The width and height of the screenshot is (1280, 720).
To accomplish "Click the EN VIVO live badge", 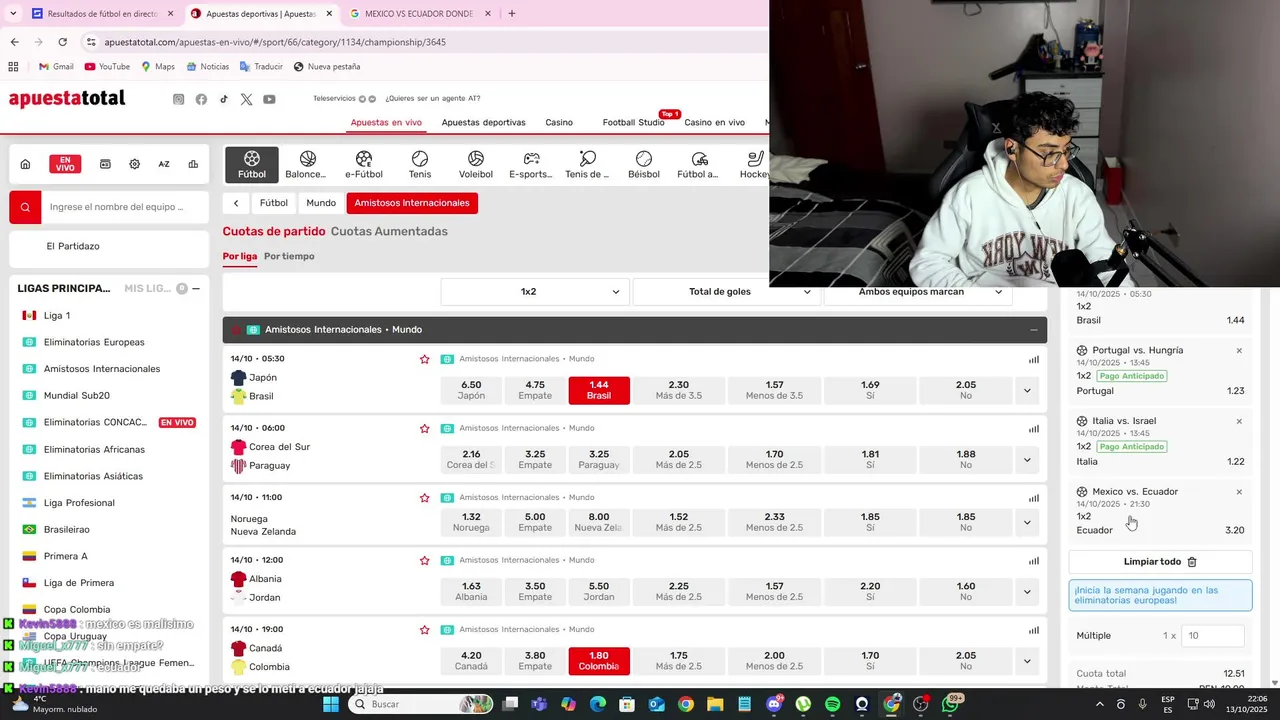I will pos(65,164).
